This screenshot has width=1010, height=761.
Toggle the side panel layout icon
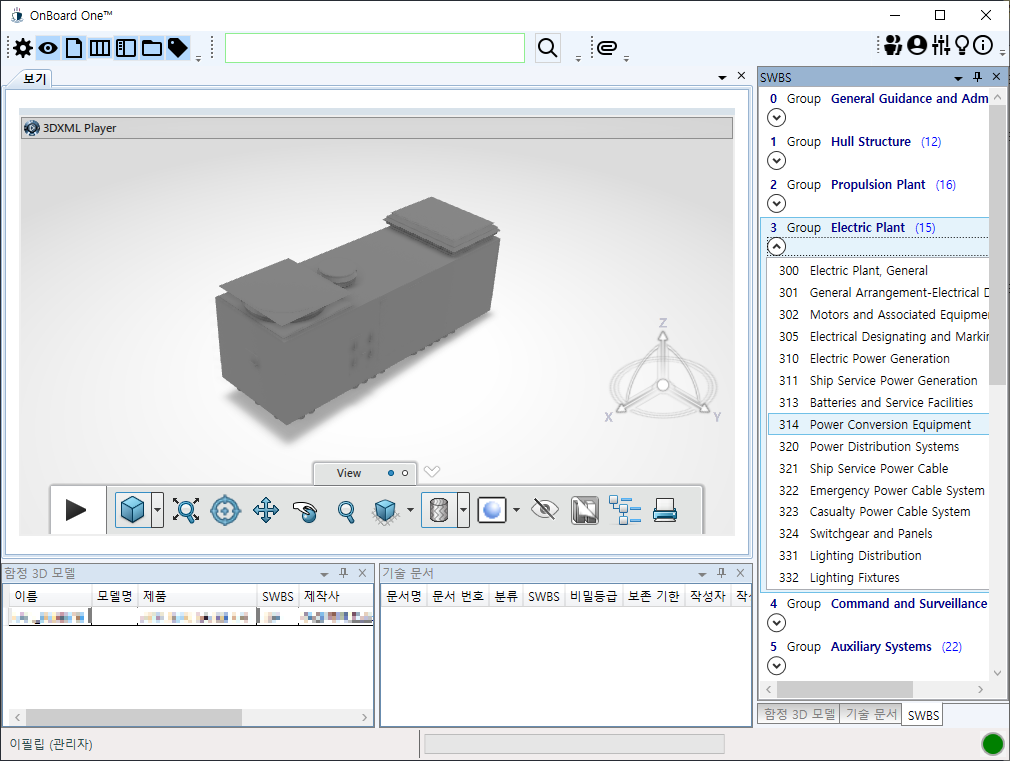(126, 48)
